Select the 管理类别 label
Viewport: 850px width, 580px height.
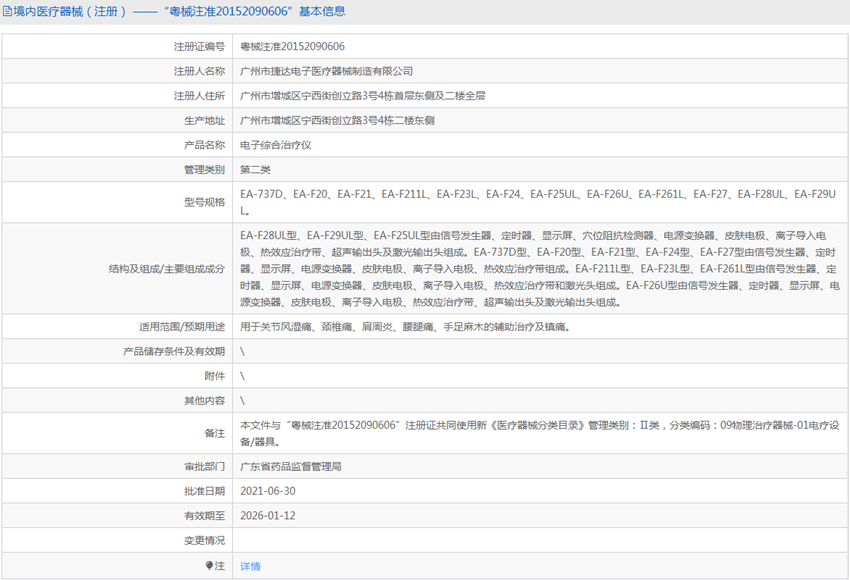[x=204, y=170]
